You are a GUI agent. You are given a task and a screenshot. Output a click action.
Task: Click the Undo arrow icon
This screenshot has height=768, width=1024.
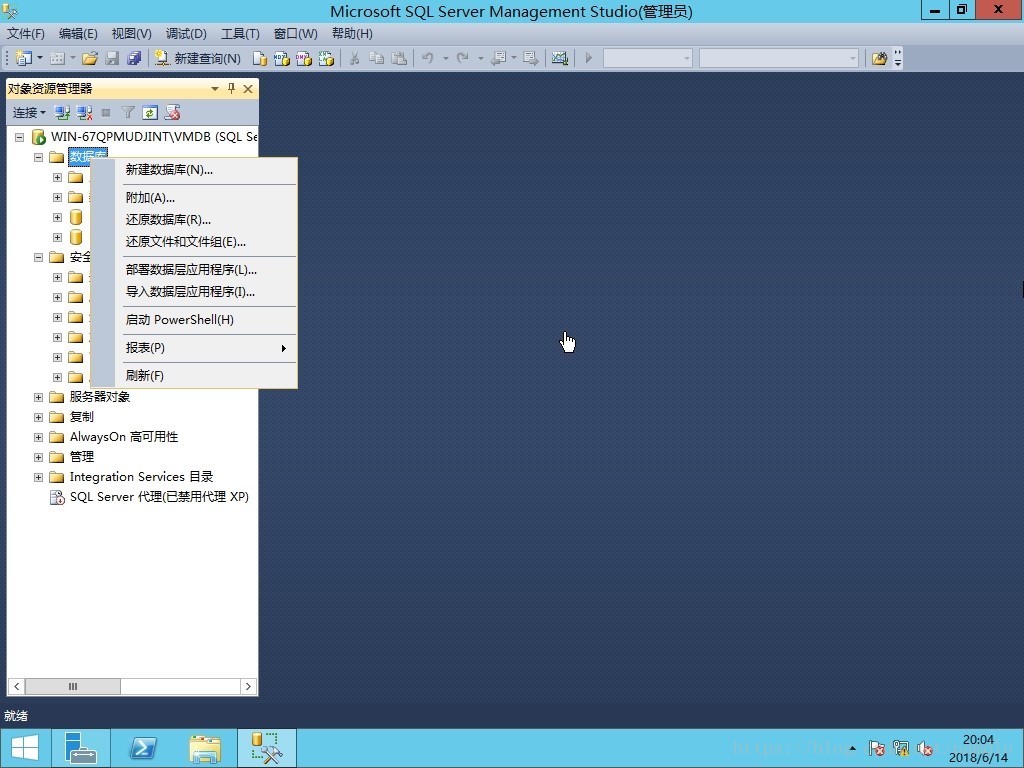[428, 58]
